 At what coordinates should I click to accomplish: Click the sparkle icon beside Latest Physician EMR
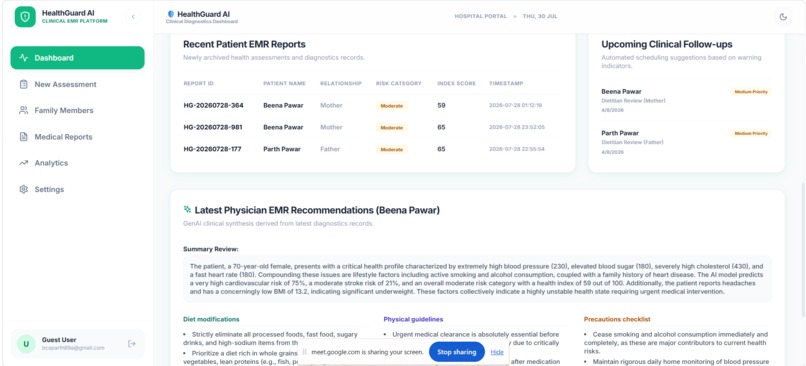point(187,209)
